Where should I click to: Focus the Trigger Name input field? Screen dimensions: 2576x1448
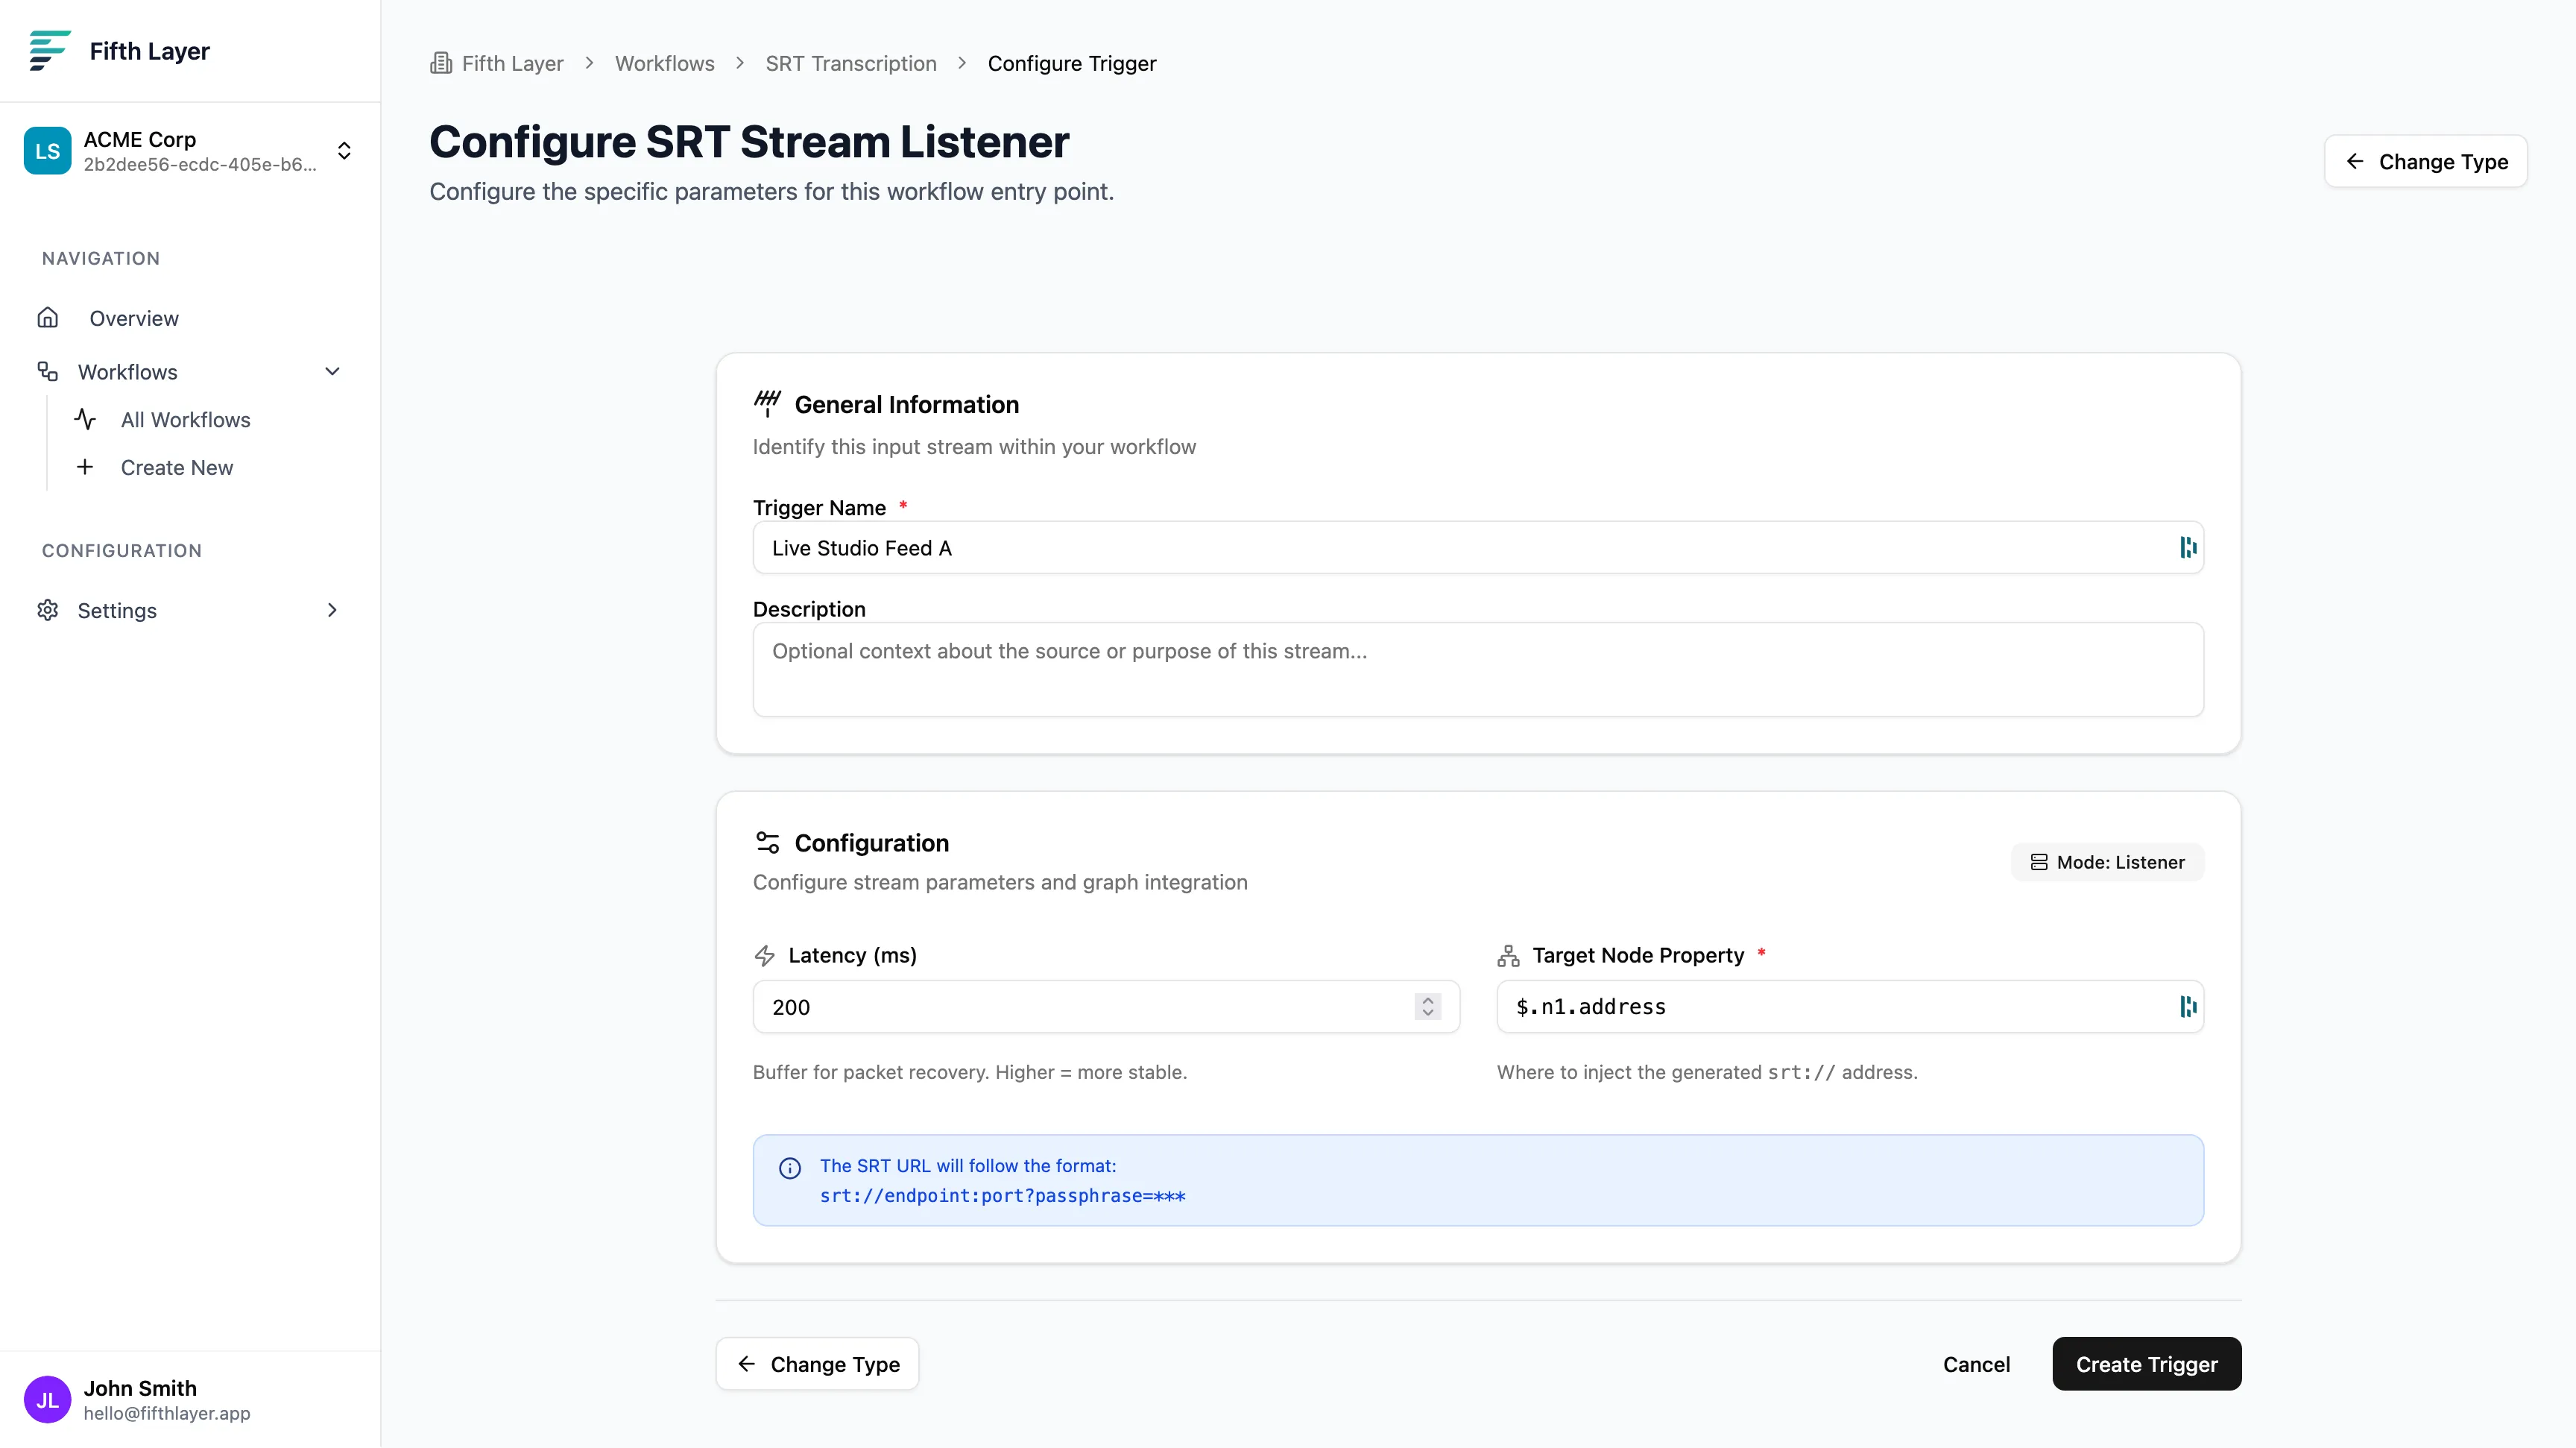click(1478, 547)
